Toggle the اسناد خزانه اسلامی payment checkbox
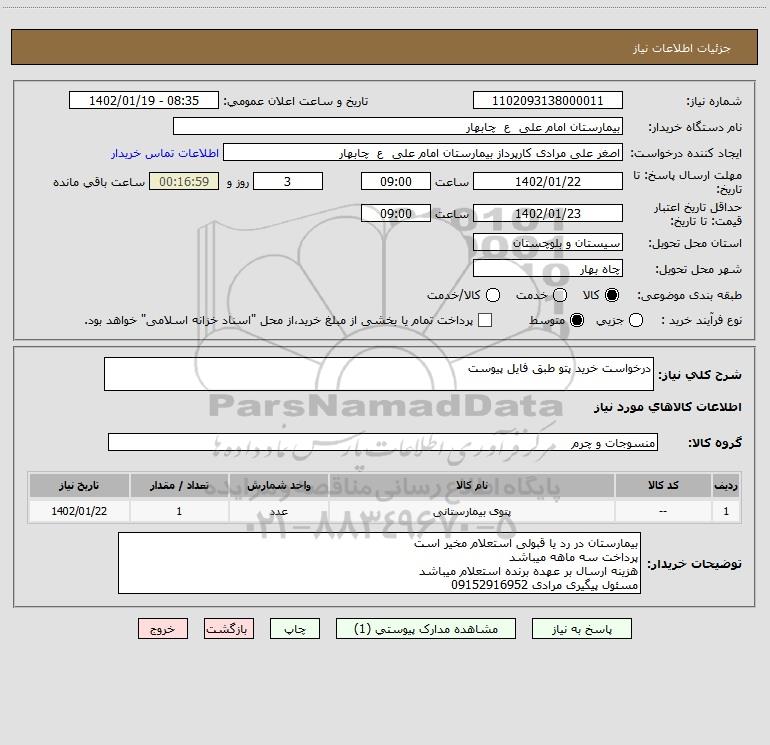Image resolution: width=770 pixels, height=745 pixels. coord(485,320)
